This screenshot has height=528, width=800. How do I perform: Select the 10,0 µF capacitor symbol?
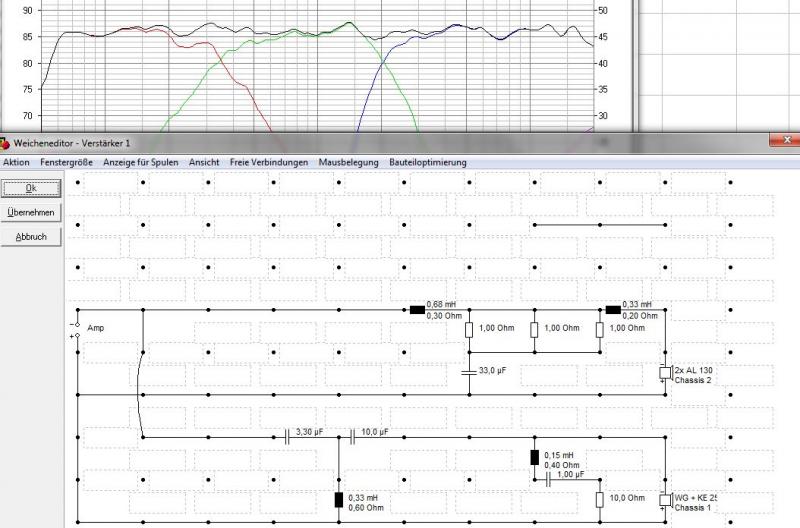(x=351, y=436)
